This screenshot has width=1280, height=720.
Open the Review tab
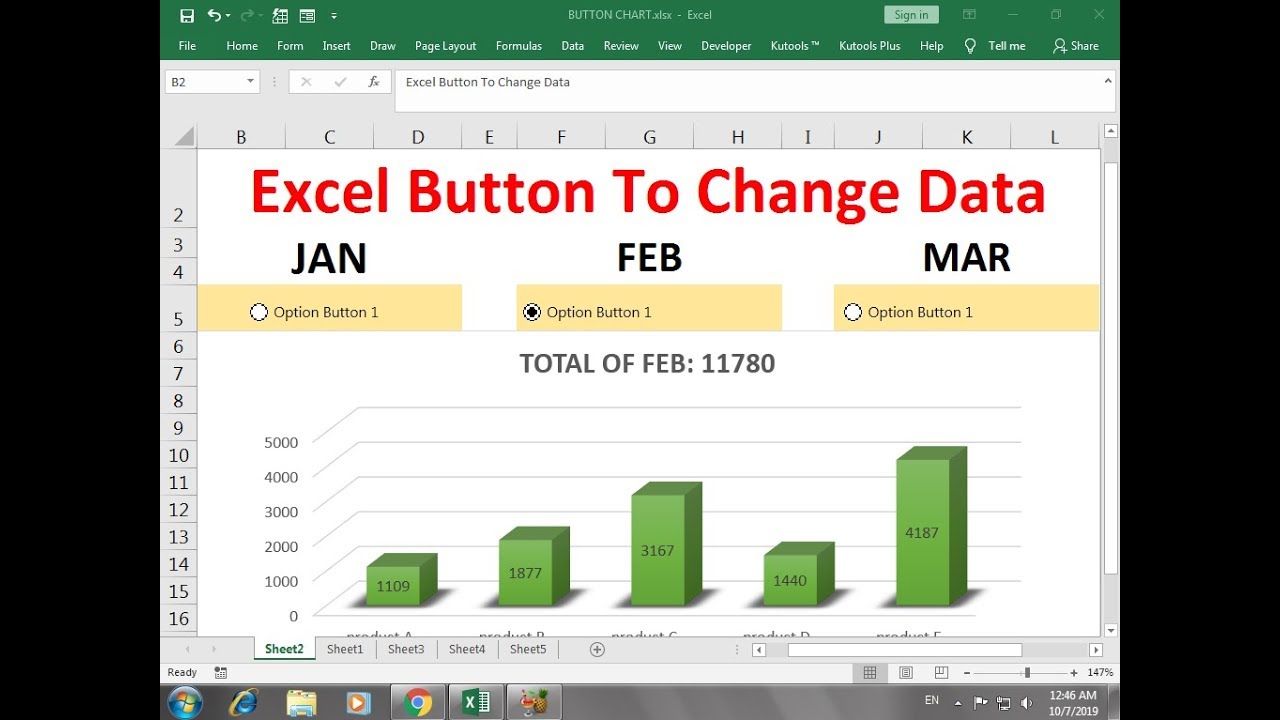click(x=621, y=46)
